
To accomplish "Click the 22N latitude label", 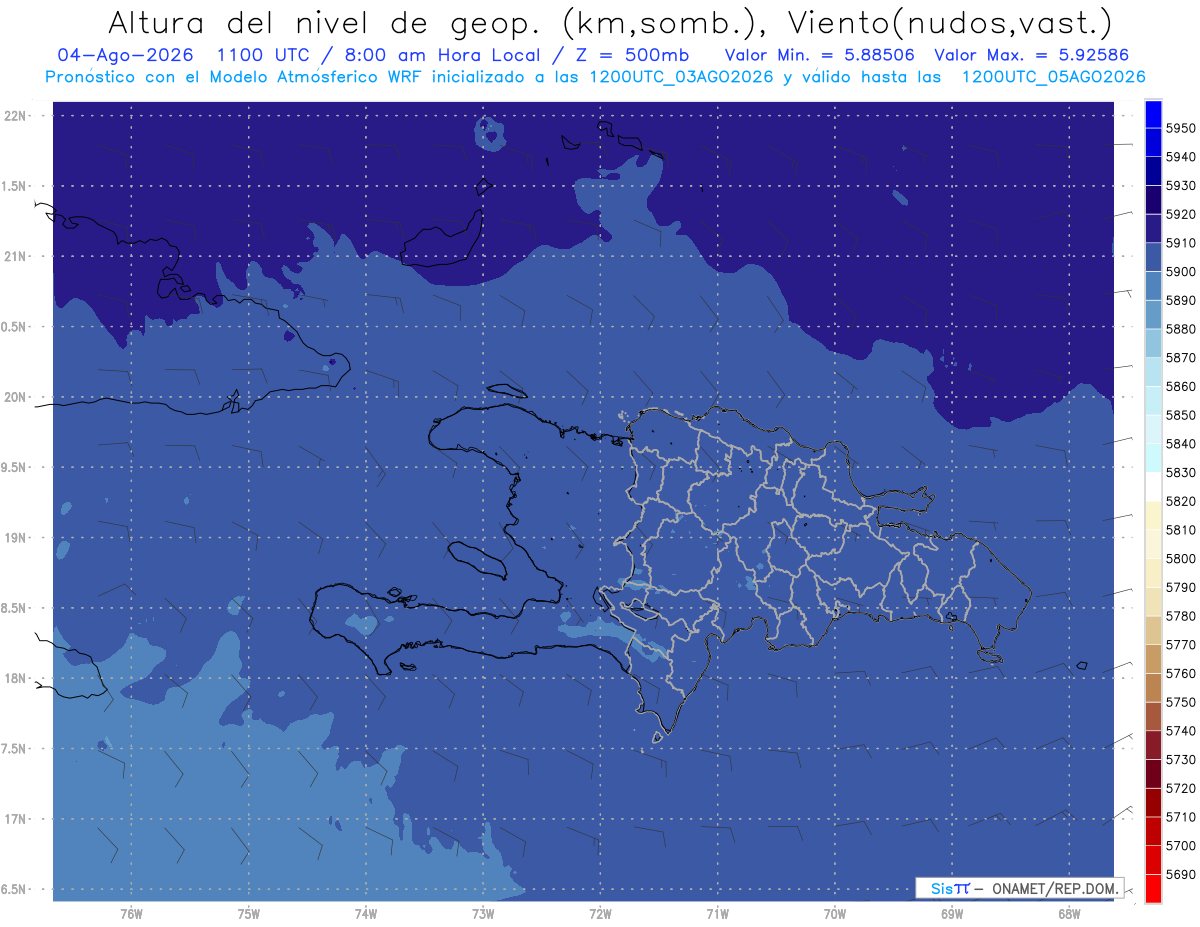I will point(15,115).
